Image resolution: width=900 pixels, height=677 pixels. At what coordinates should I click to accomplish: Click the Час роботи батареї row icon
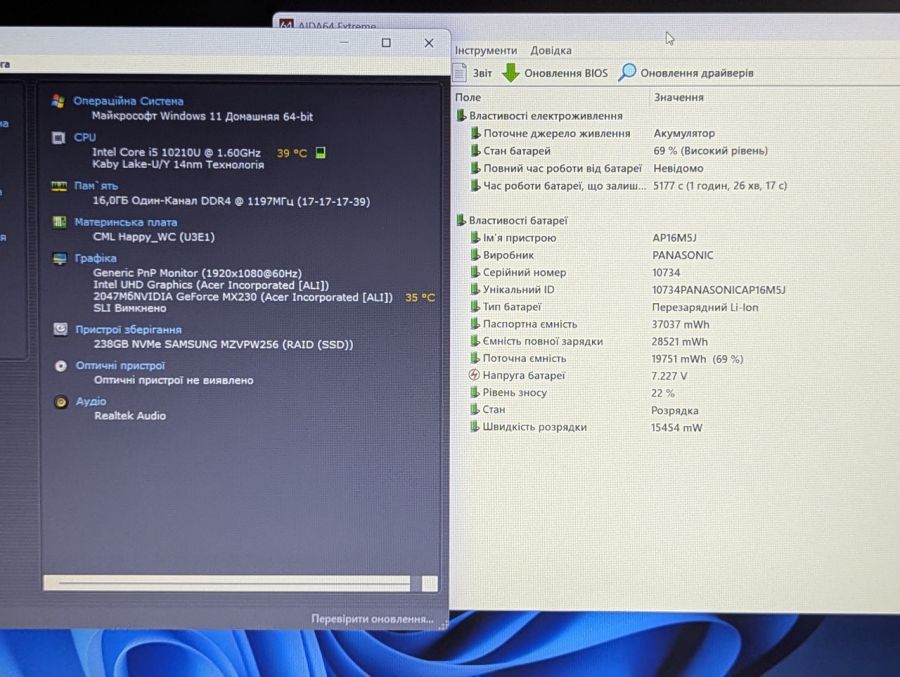(x=475, y=185)
